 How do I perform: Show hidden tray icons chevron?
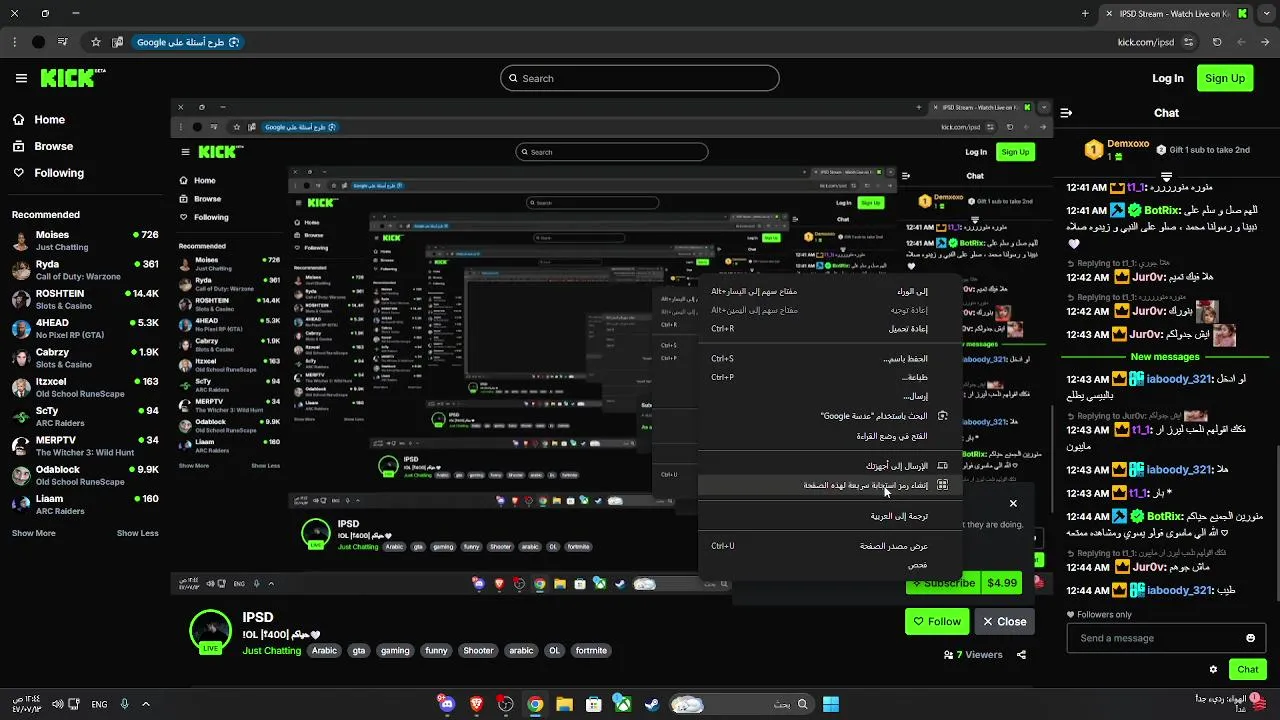146,704
